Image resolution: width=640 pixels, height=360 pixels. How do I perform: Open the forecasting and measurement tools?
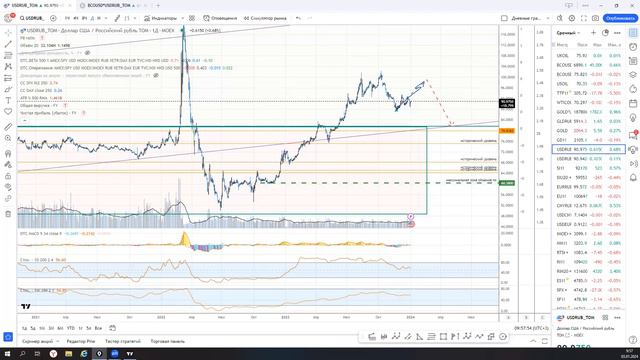[8, 78]
